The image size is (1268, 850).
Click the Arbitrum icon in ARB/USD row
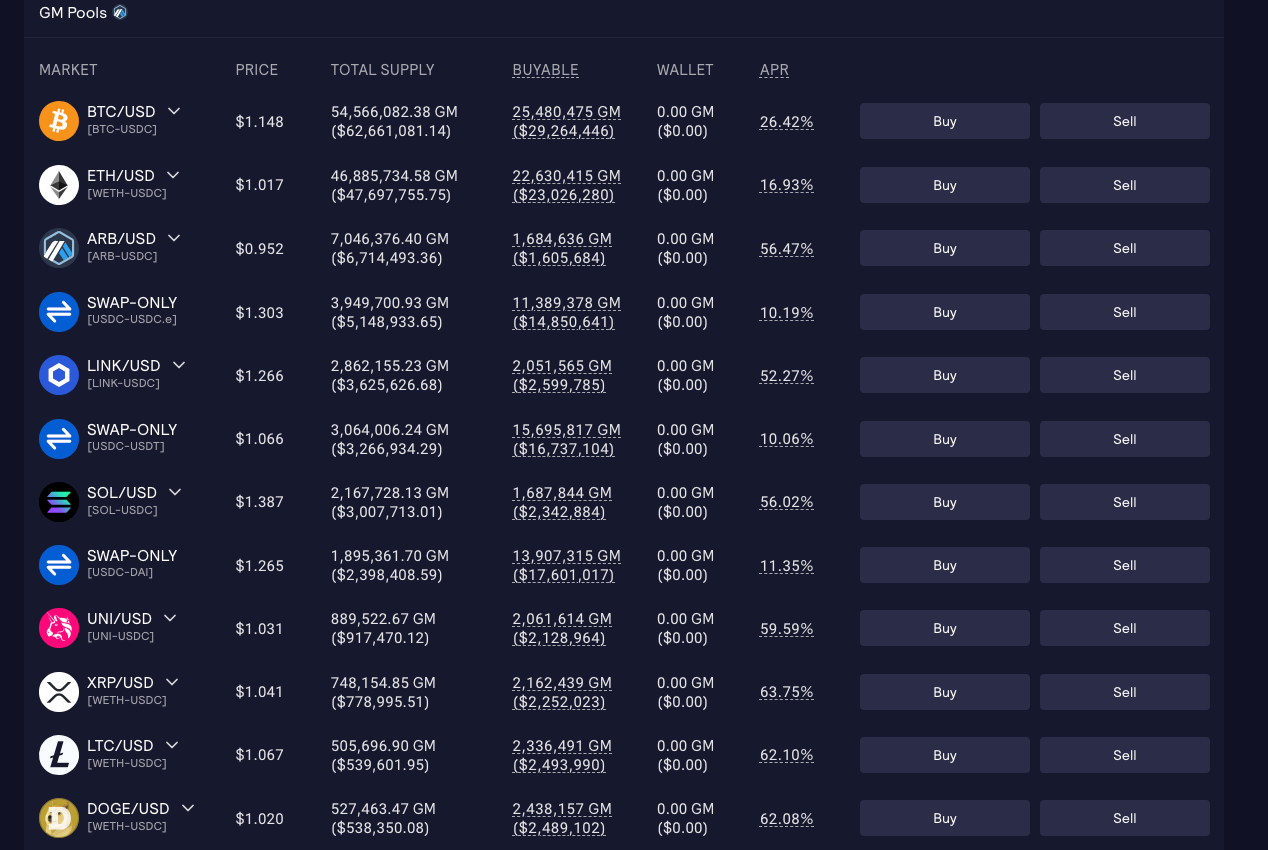[59, 248]
